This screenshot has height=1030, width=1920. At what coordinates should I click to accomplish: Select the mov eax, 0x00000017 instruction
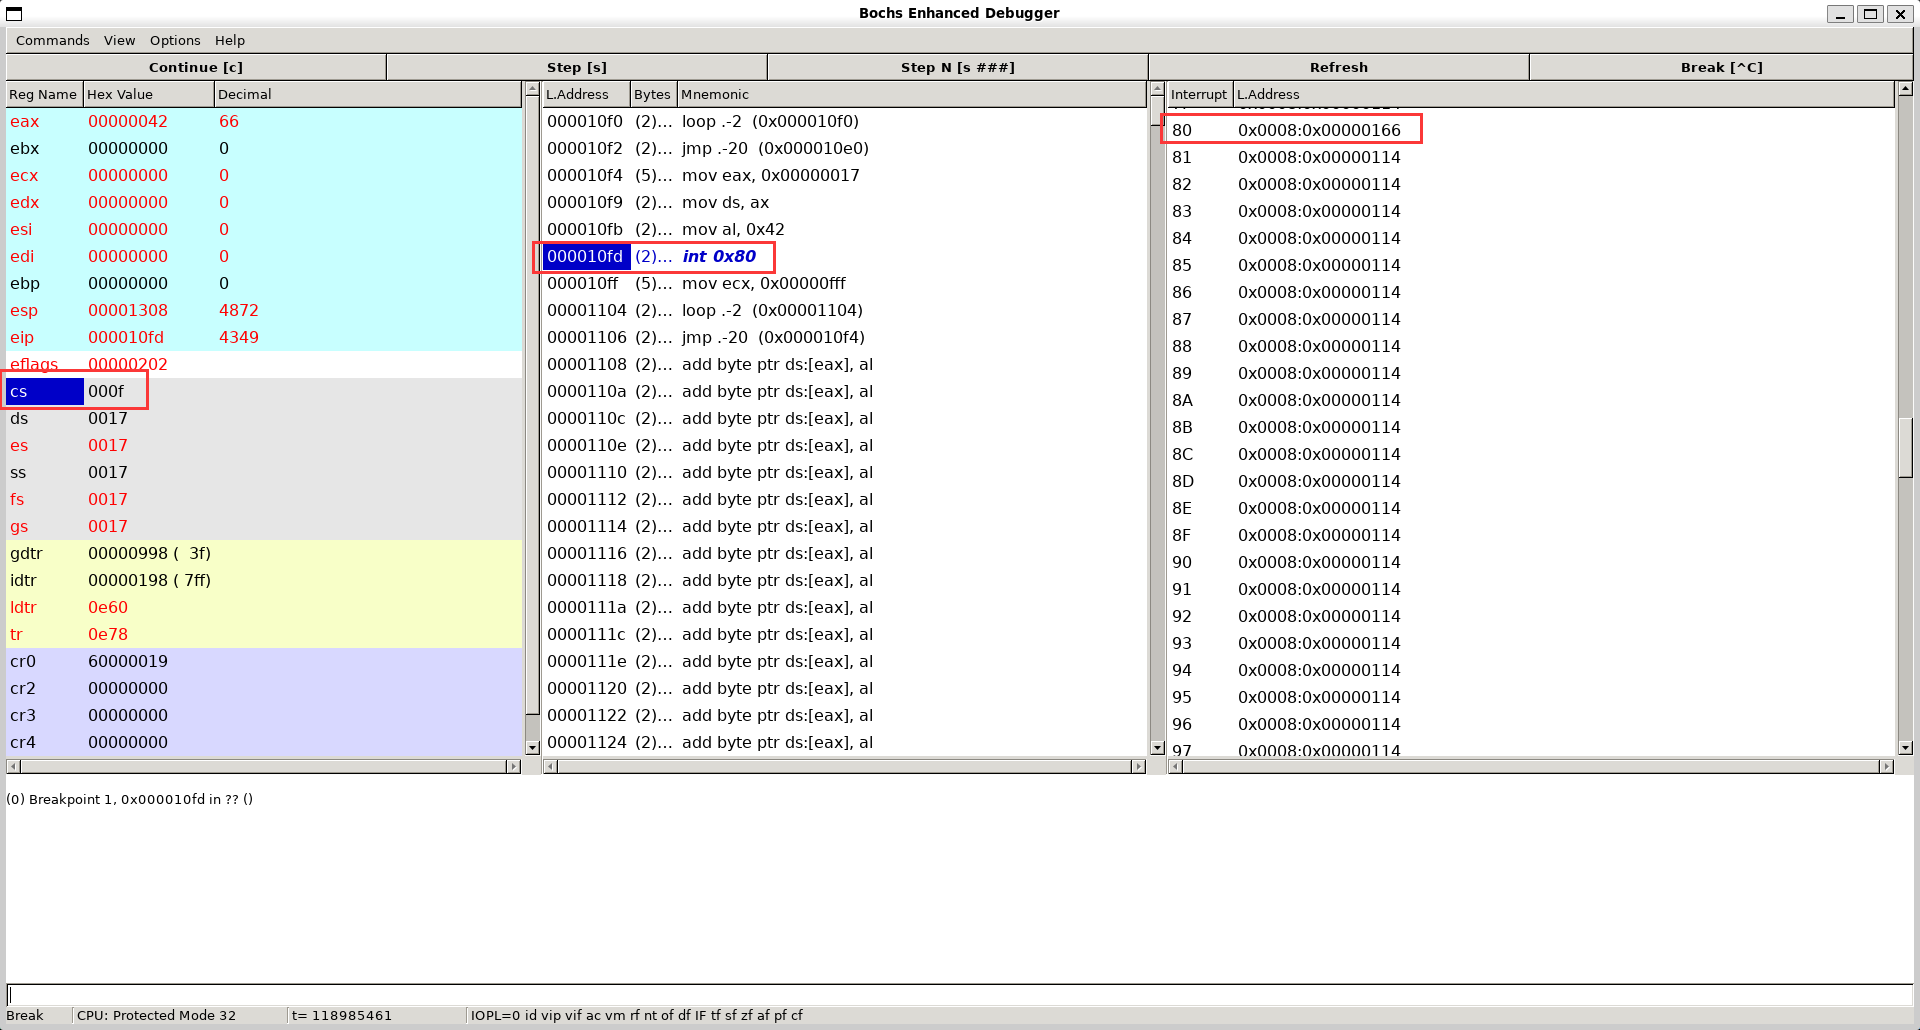tap(844, 175)
